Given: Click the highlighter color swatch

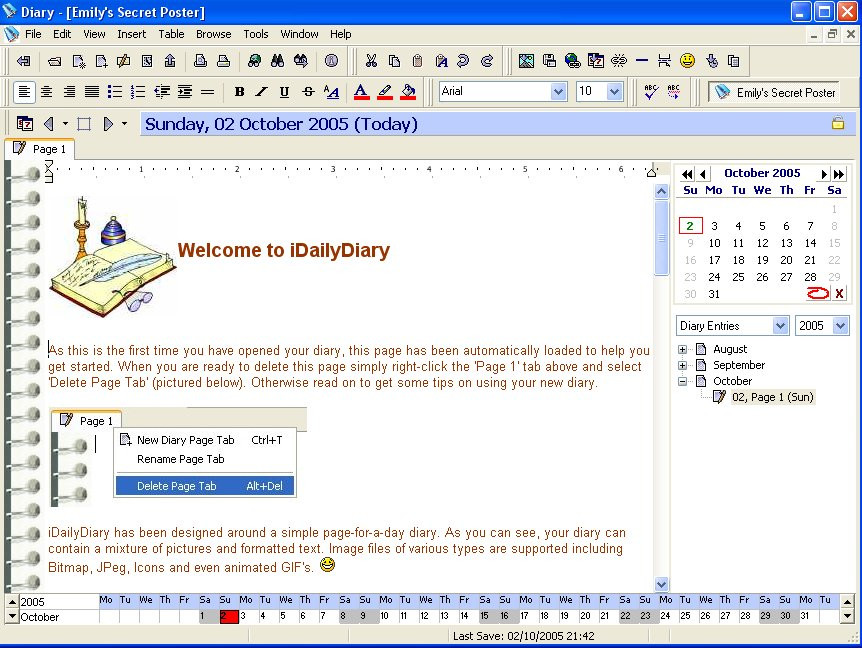Looking at the screenshot, I should pos(385,92).
